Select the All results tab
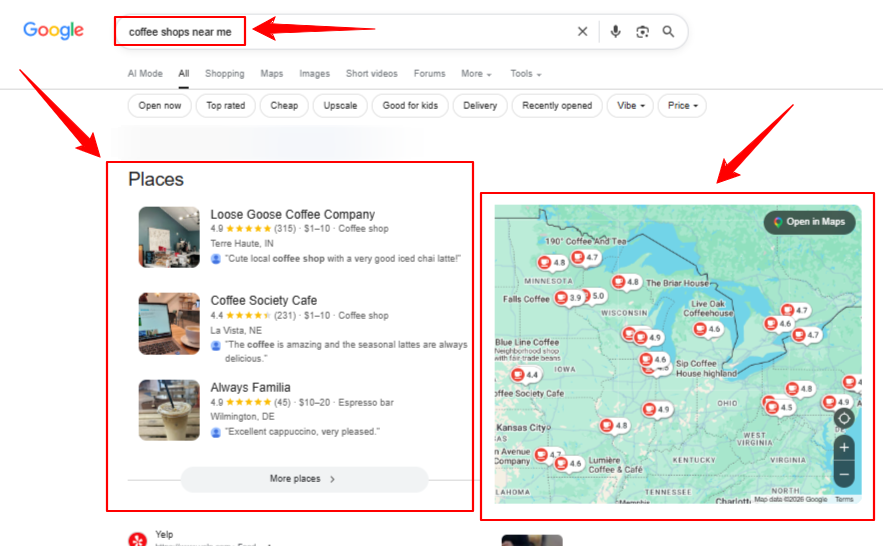 [184, 74]
